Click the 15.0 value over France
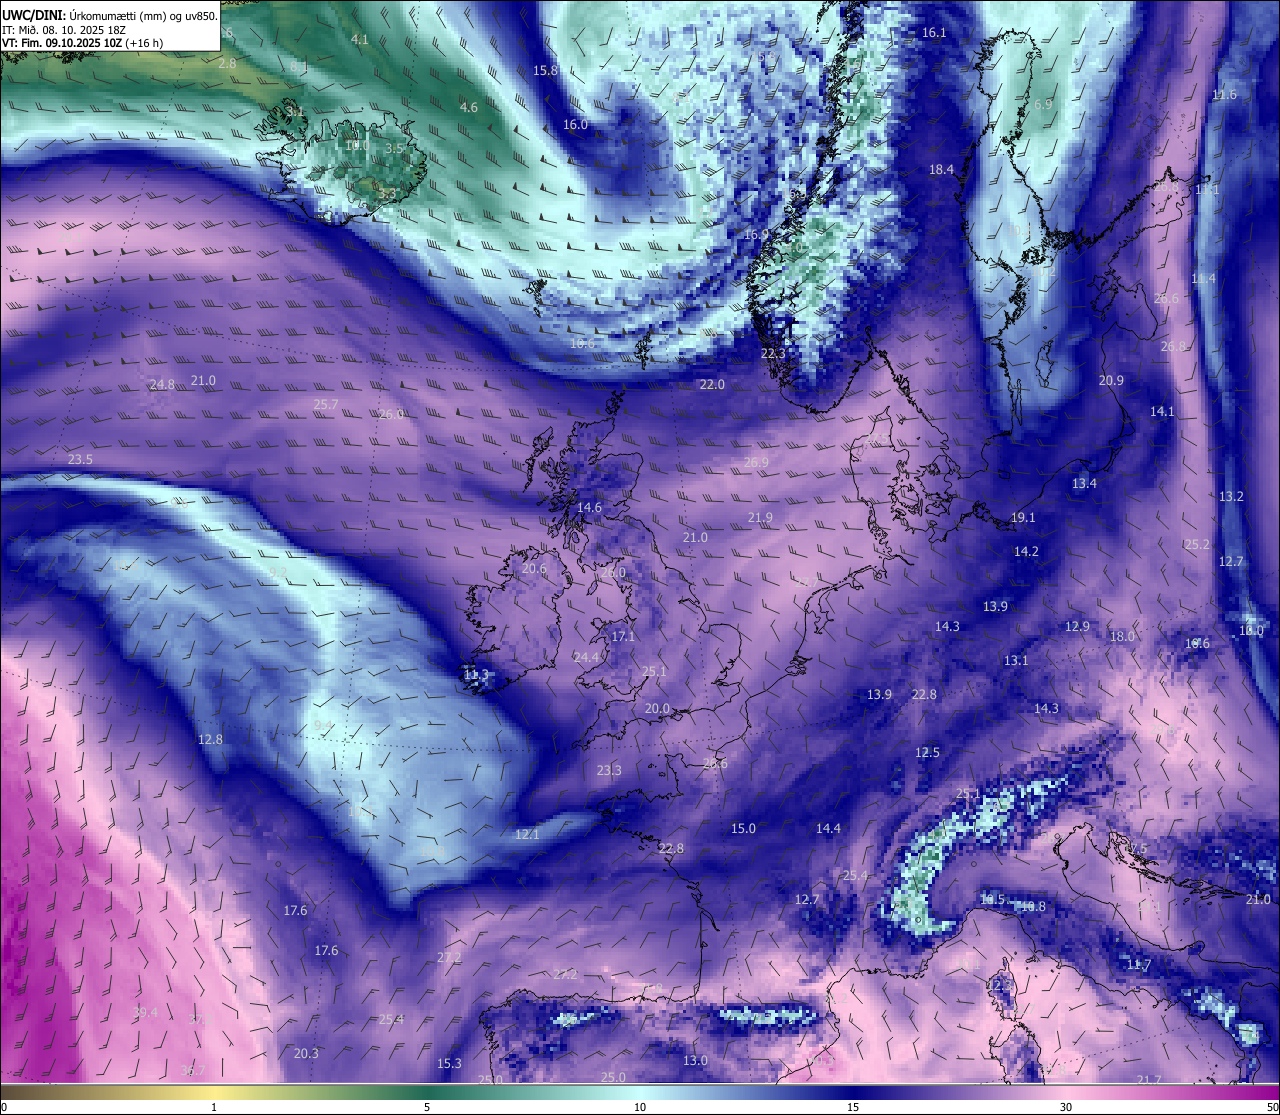Screen dimensions: 1280x1115 click(743, 829)
